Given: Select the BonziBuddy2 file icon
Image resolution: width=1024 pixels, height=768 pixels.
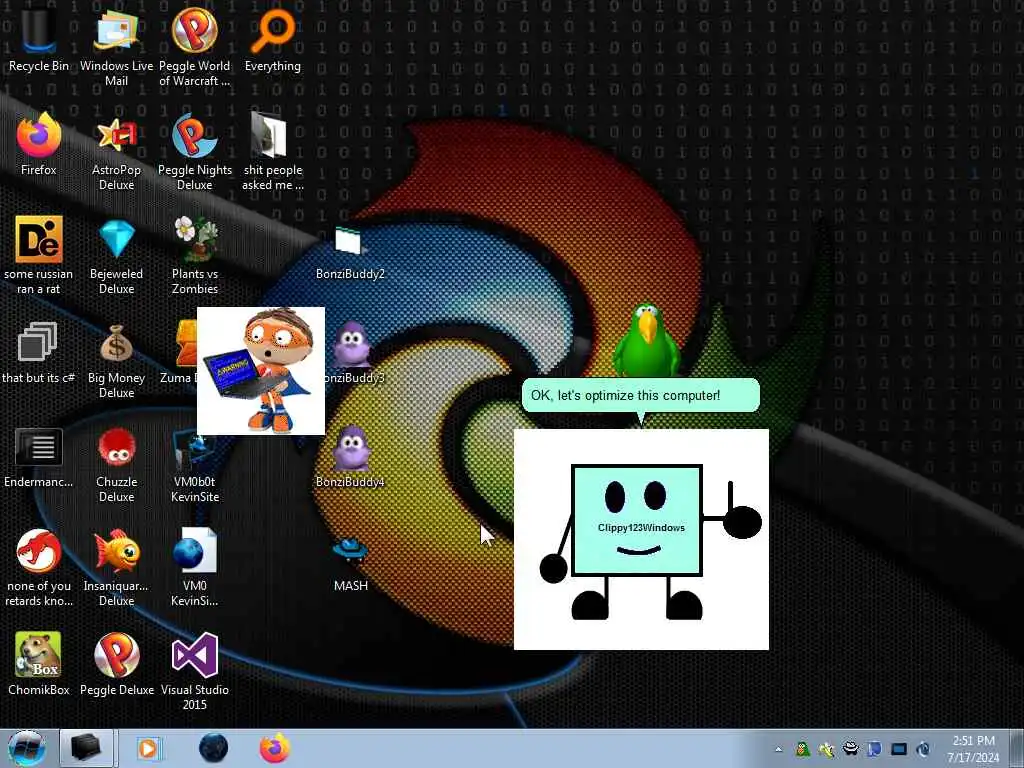Looking at the screenshot, I should (x=350, y=251).
